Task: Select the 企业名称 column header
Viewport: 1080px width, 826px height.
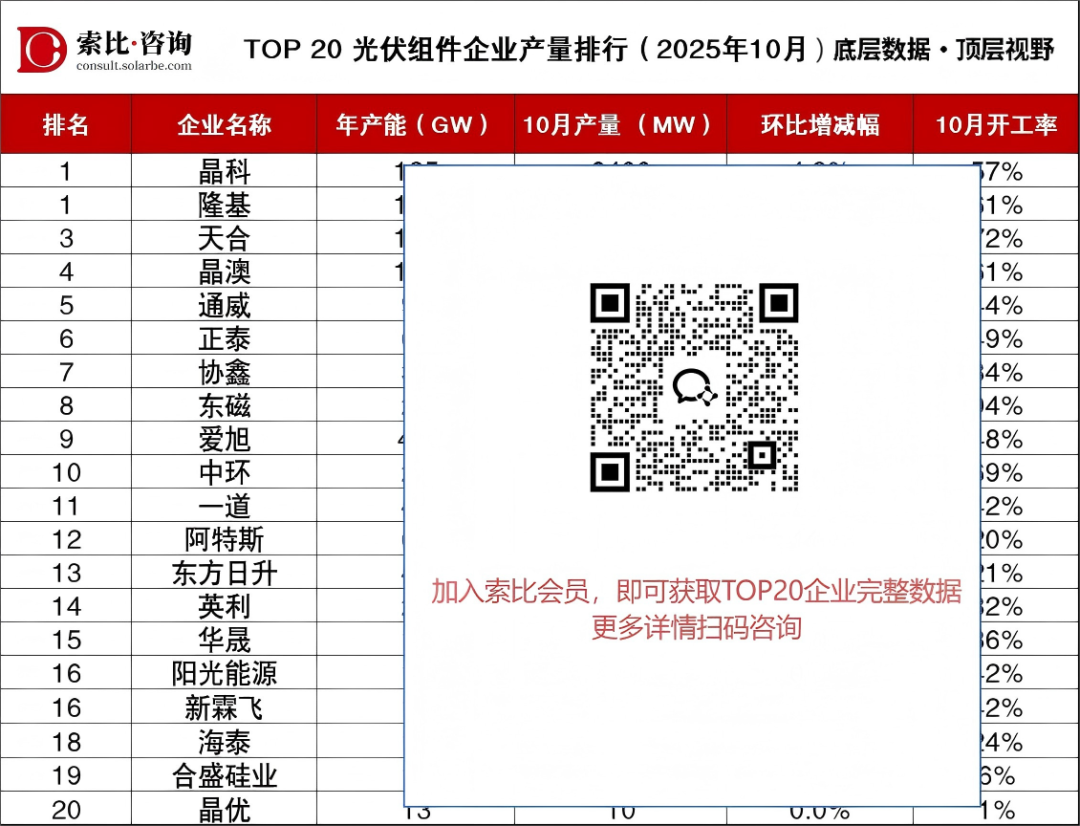Action: (x=224, y=125)
